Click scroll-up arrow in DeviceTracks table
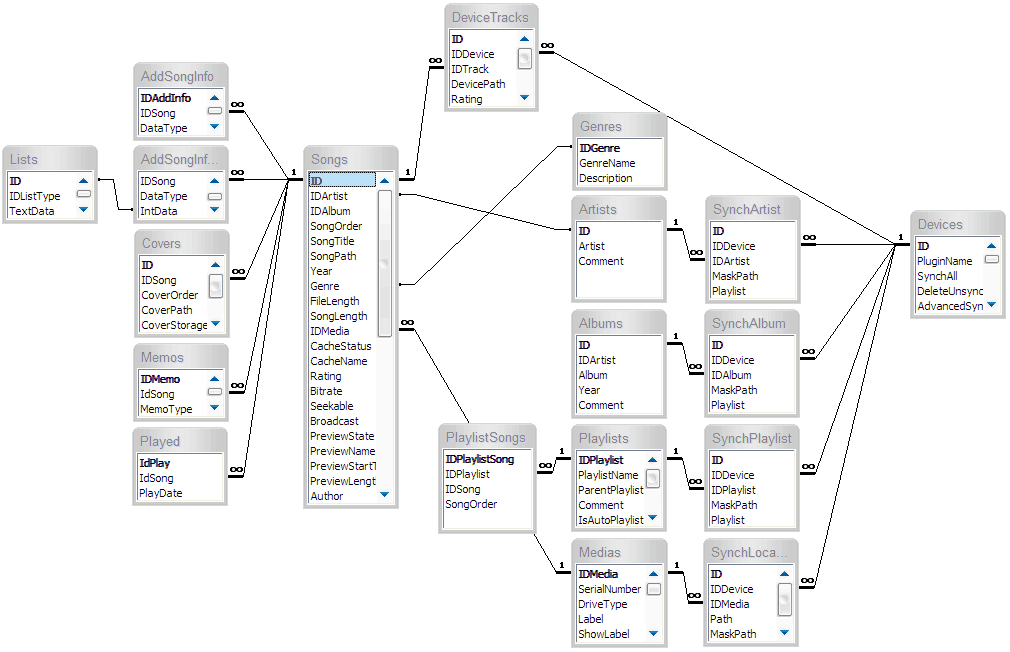The width and height of the screenshot is (1010, 652). tap(524, 39)
